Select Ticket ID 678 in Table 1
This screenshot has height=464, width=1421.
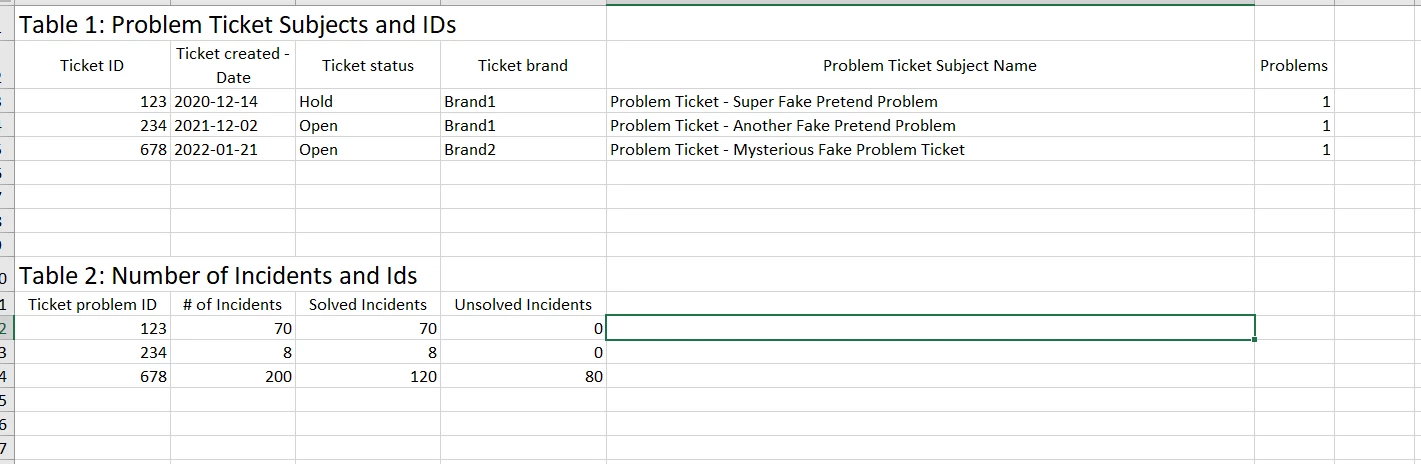[92, 150]
